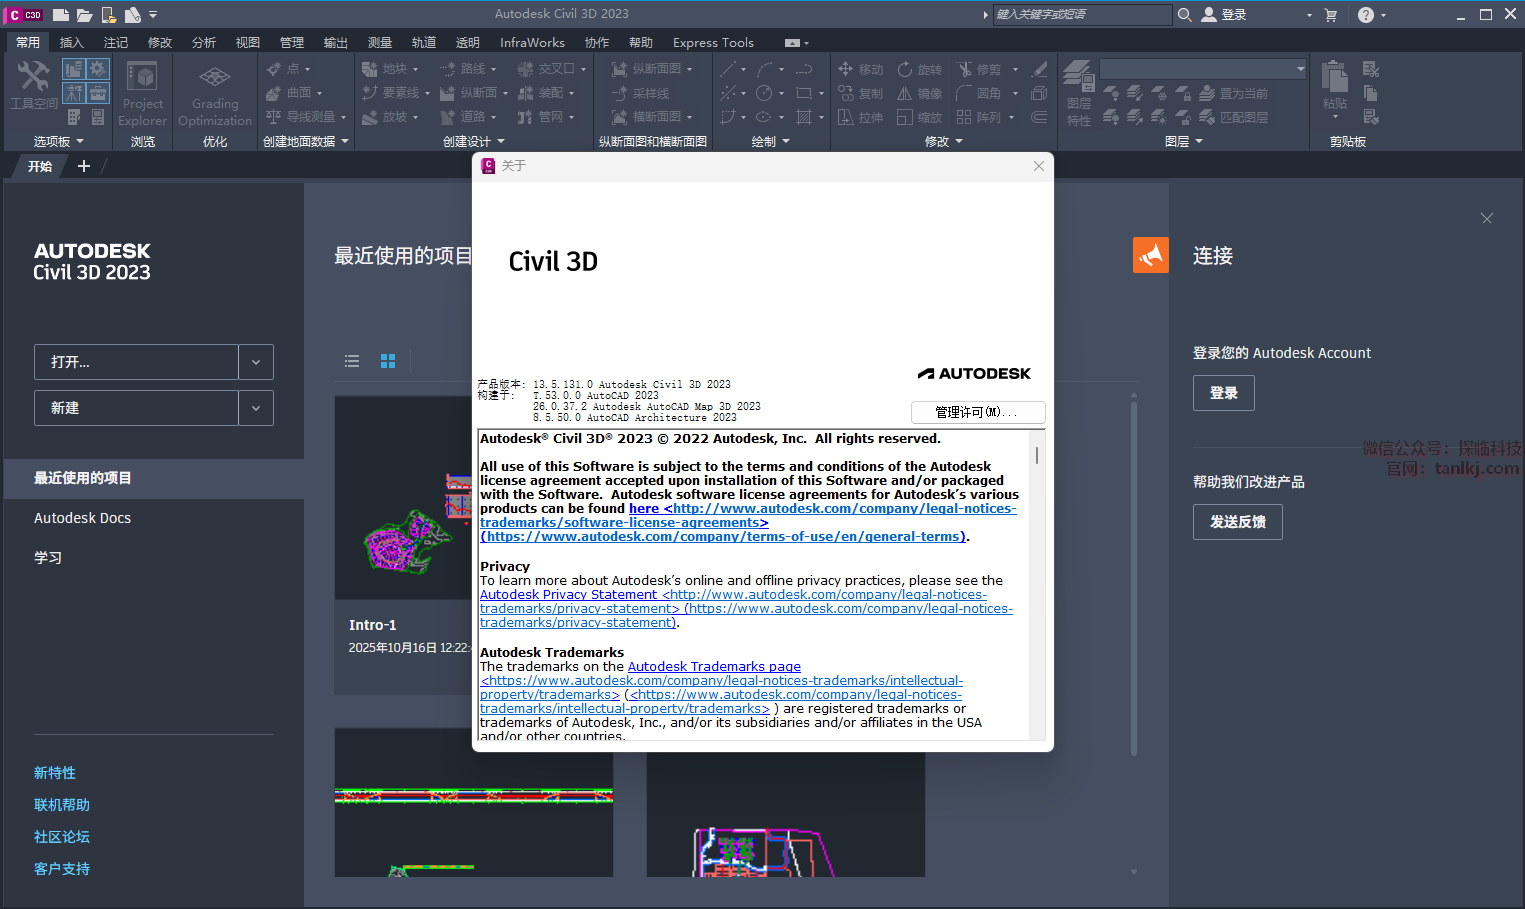Open the 学习 Learn section in sidebar
Image resolution: width=1525 pixels, height=909 pixels.
[48, 558]
